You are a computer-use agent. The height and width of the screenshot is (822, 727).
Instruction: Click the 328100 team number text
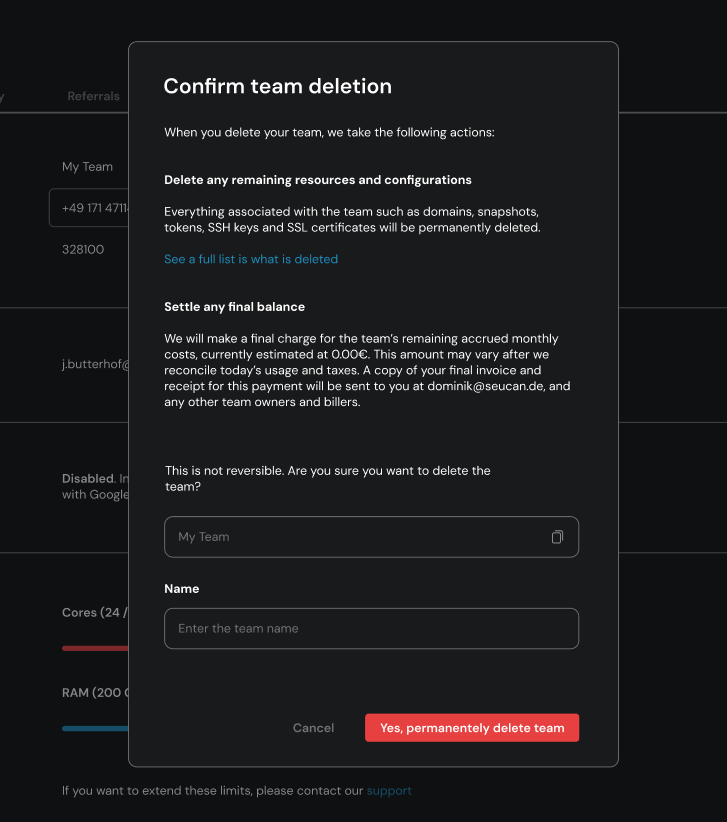point(83,249)
